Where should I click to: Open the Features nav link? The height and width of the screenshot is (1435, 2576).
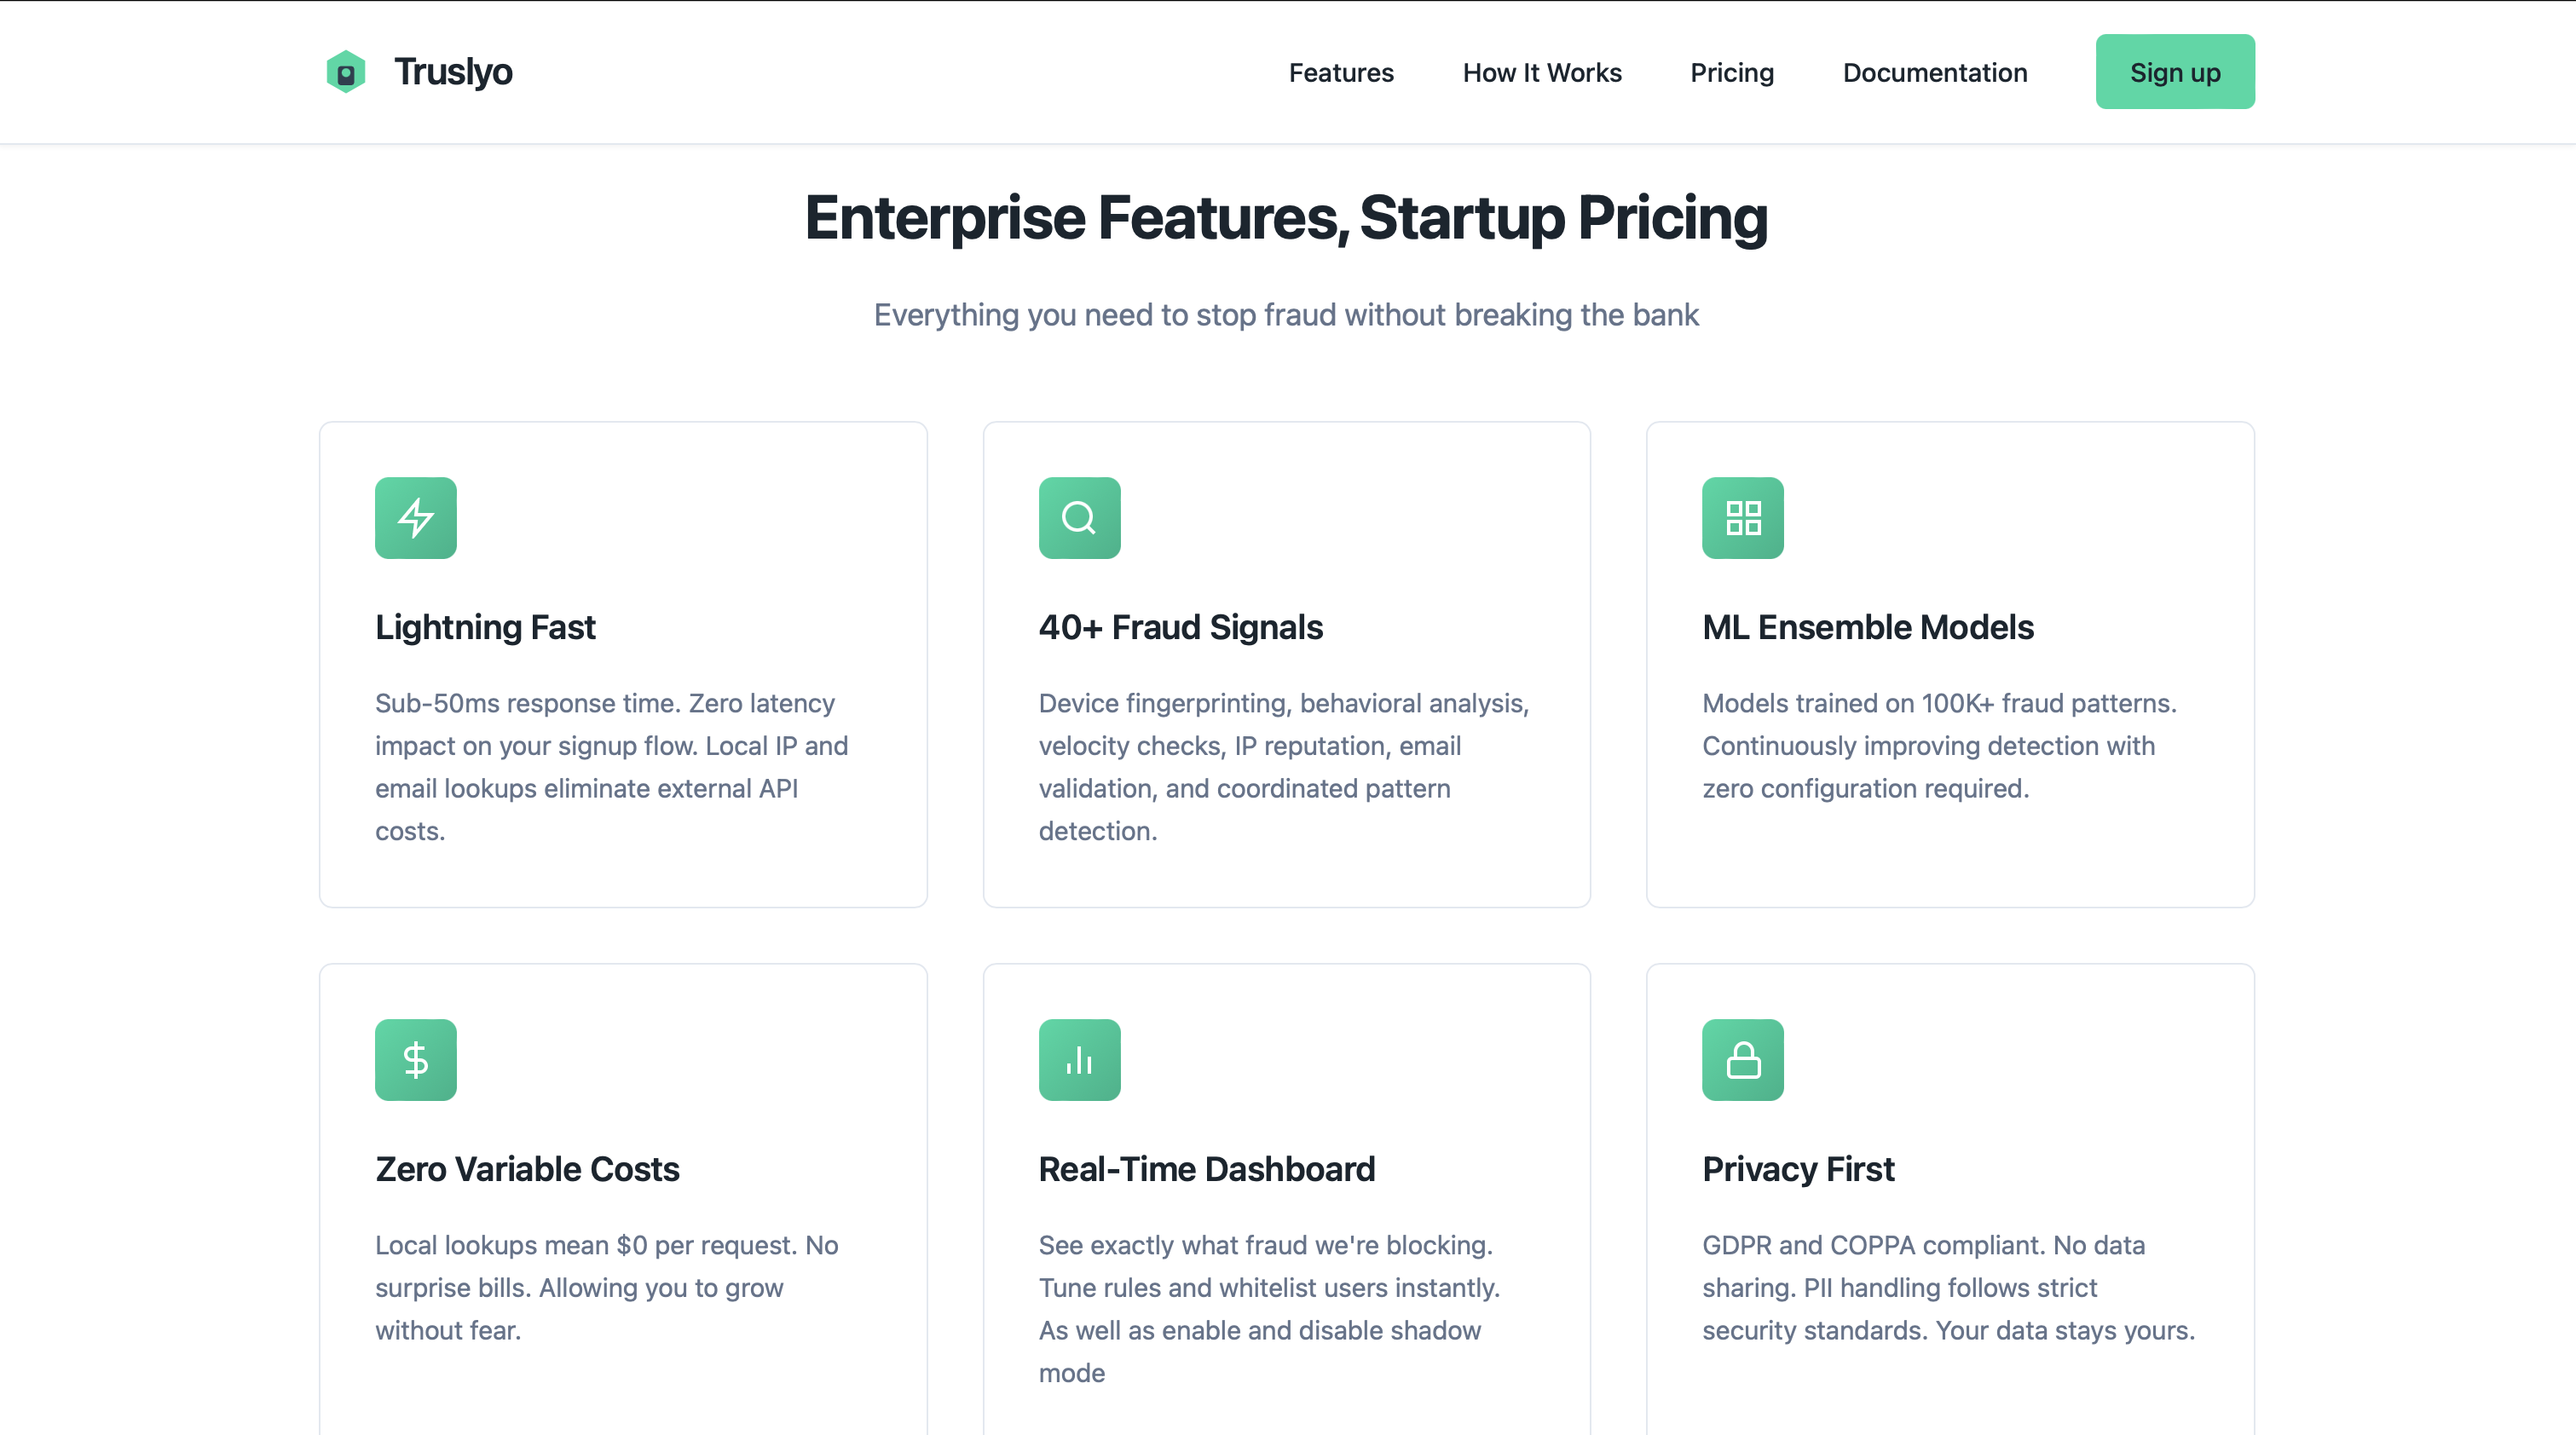tap(1340, 73)
